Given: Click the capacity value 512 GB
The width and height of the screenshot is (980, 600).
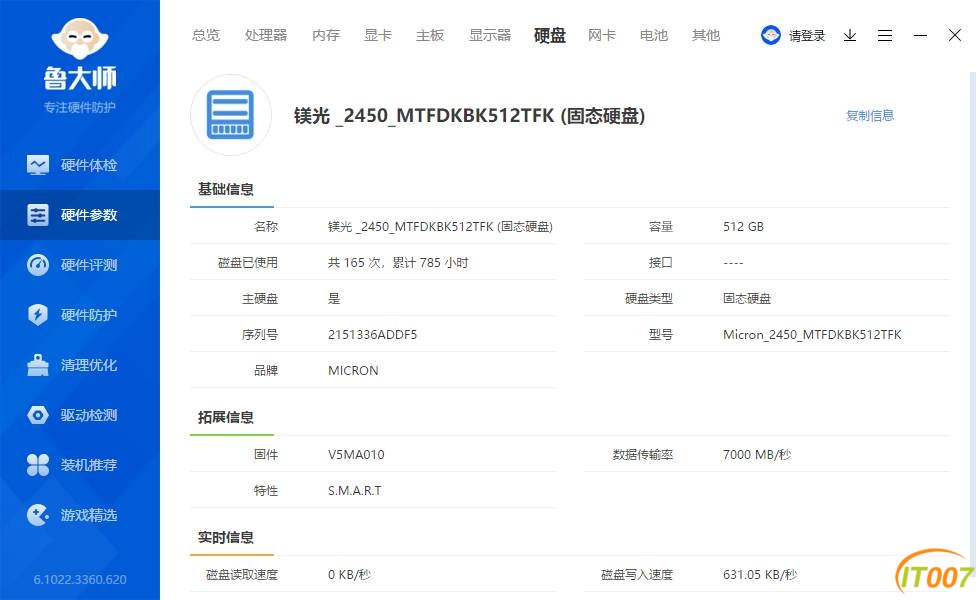Looking at the screenshot, I should pyautogui.click(x=743, y=226).
